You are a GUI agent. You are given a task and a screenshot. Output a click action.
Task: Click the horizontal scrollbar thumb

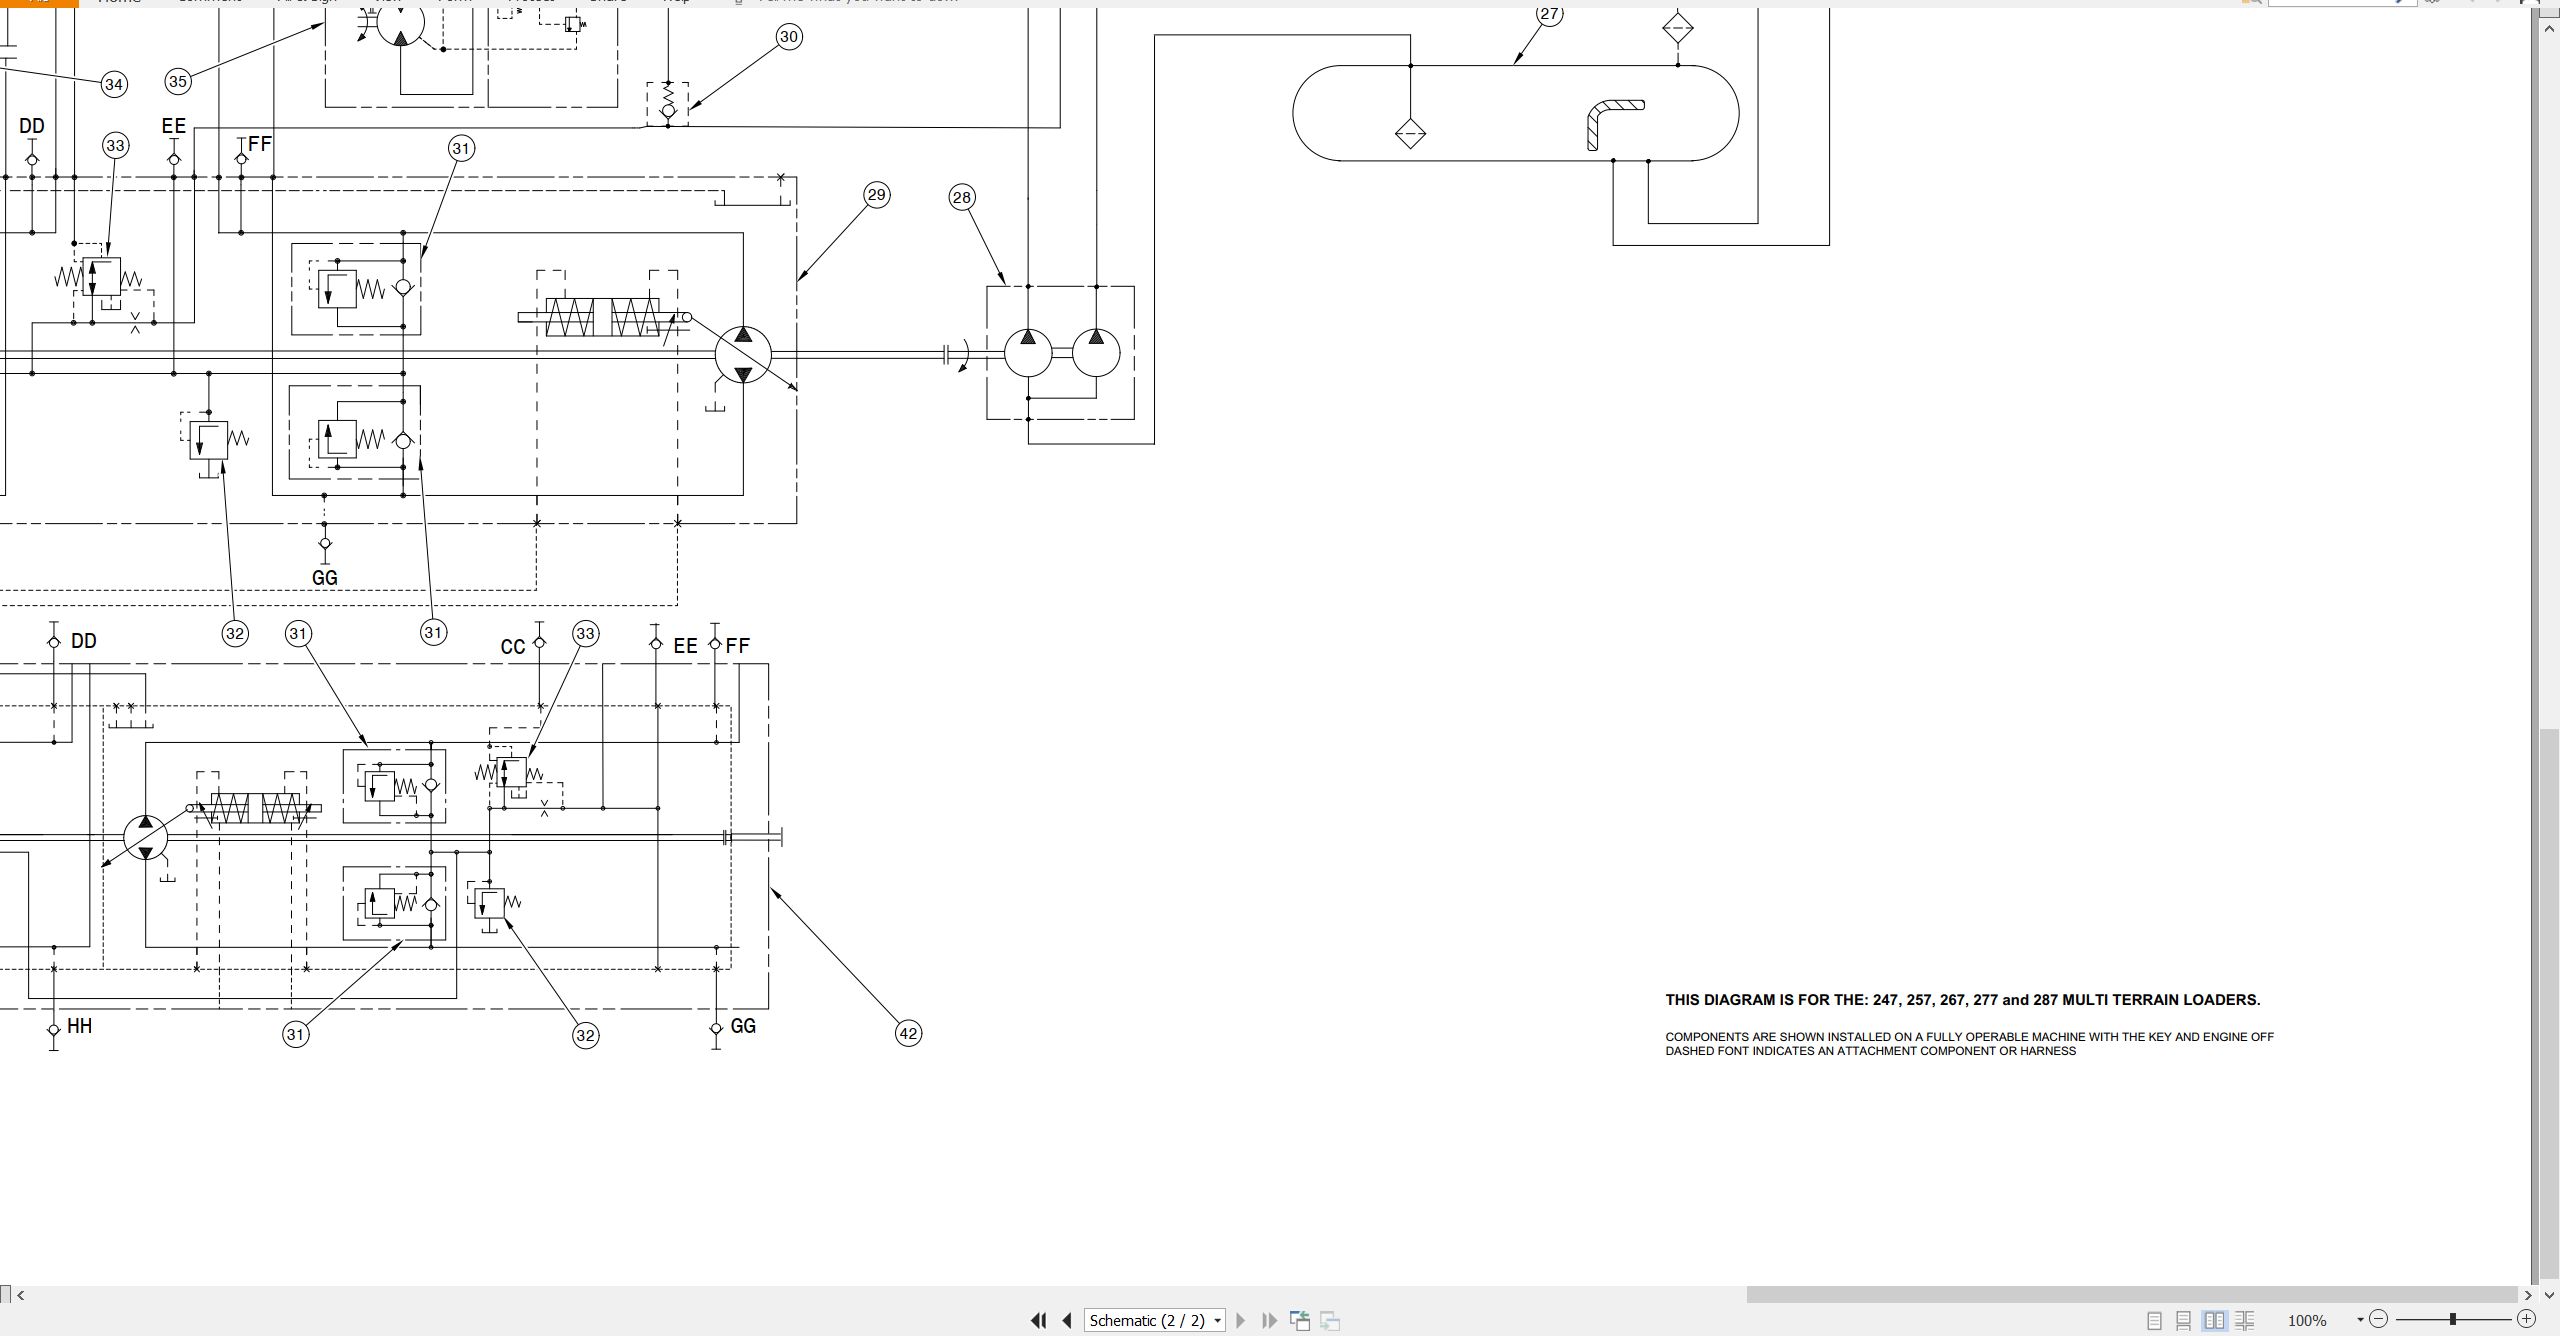(2132, 1295)
